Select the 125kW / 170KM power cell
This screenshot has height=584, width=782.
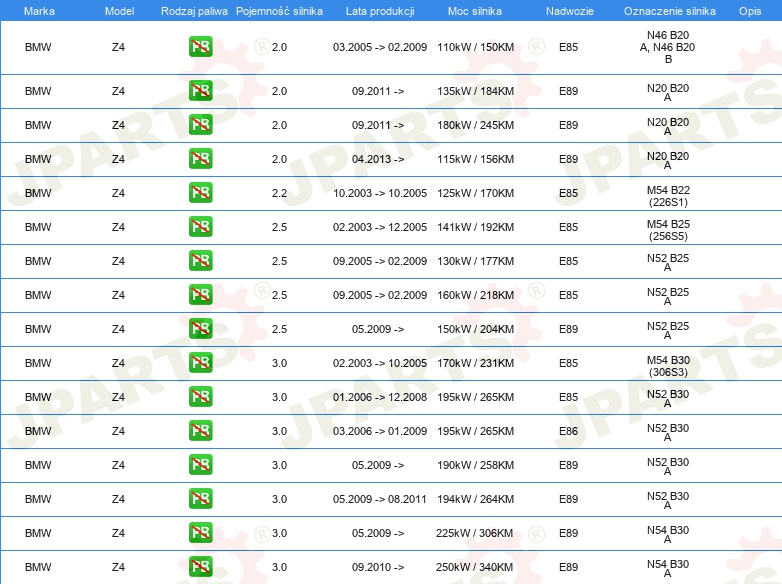(475, 193)
